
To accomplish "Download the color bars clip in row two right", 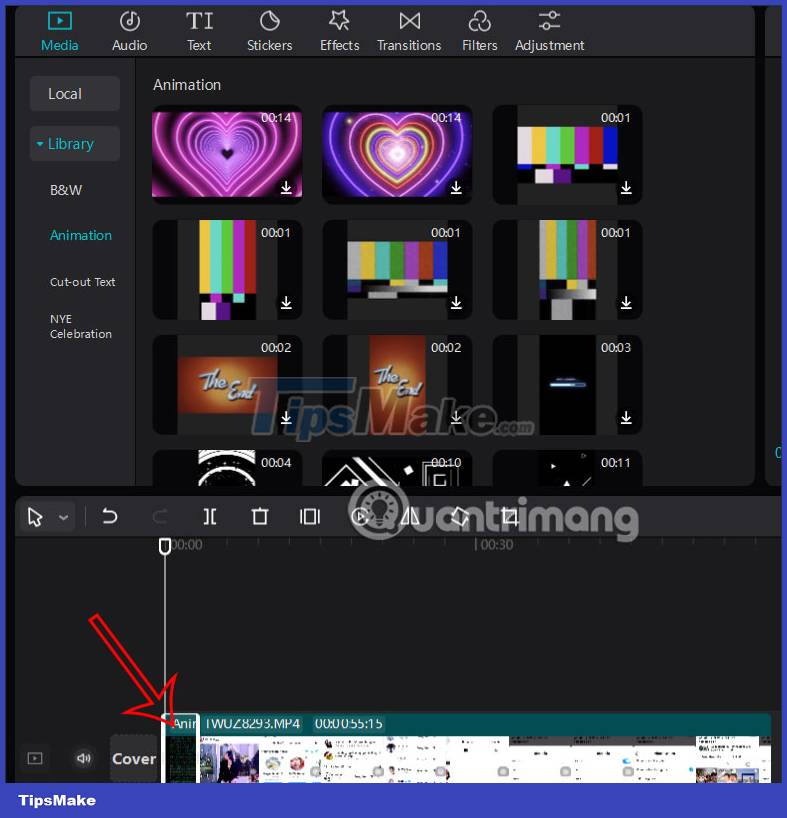I will (626, 303).
